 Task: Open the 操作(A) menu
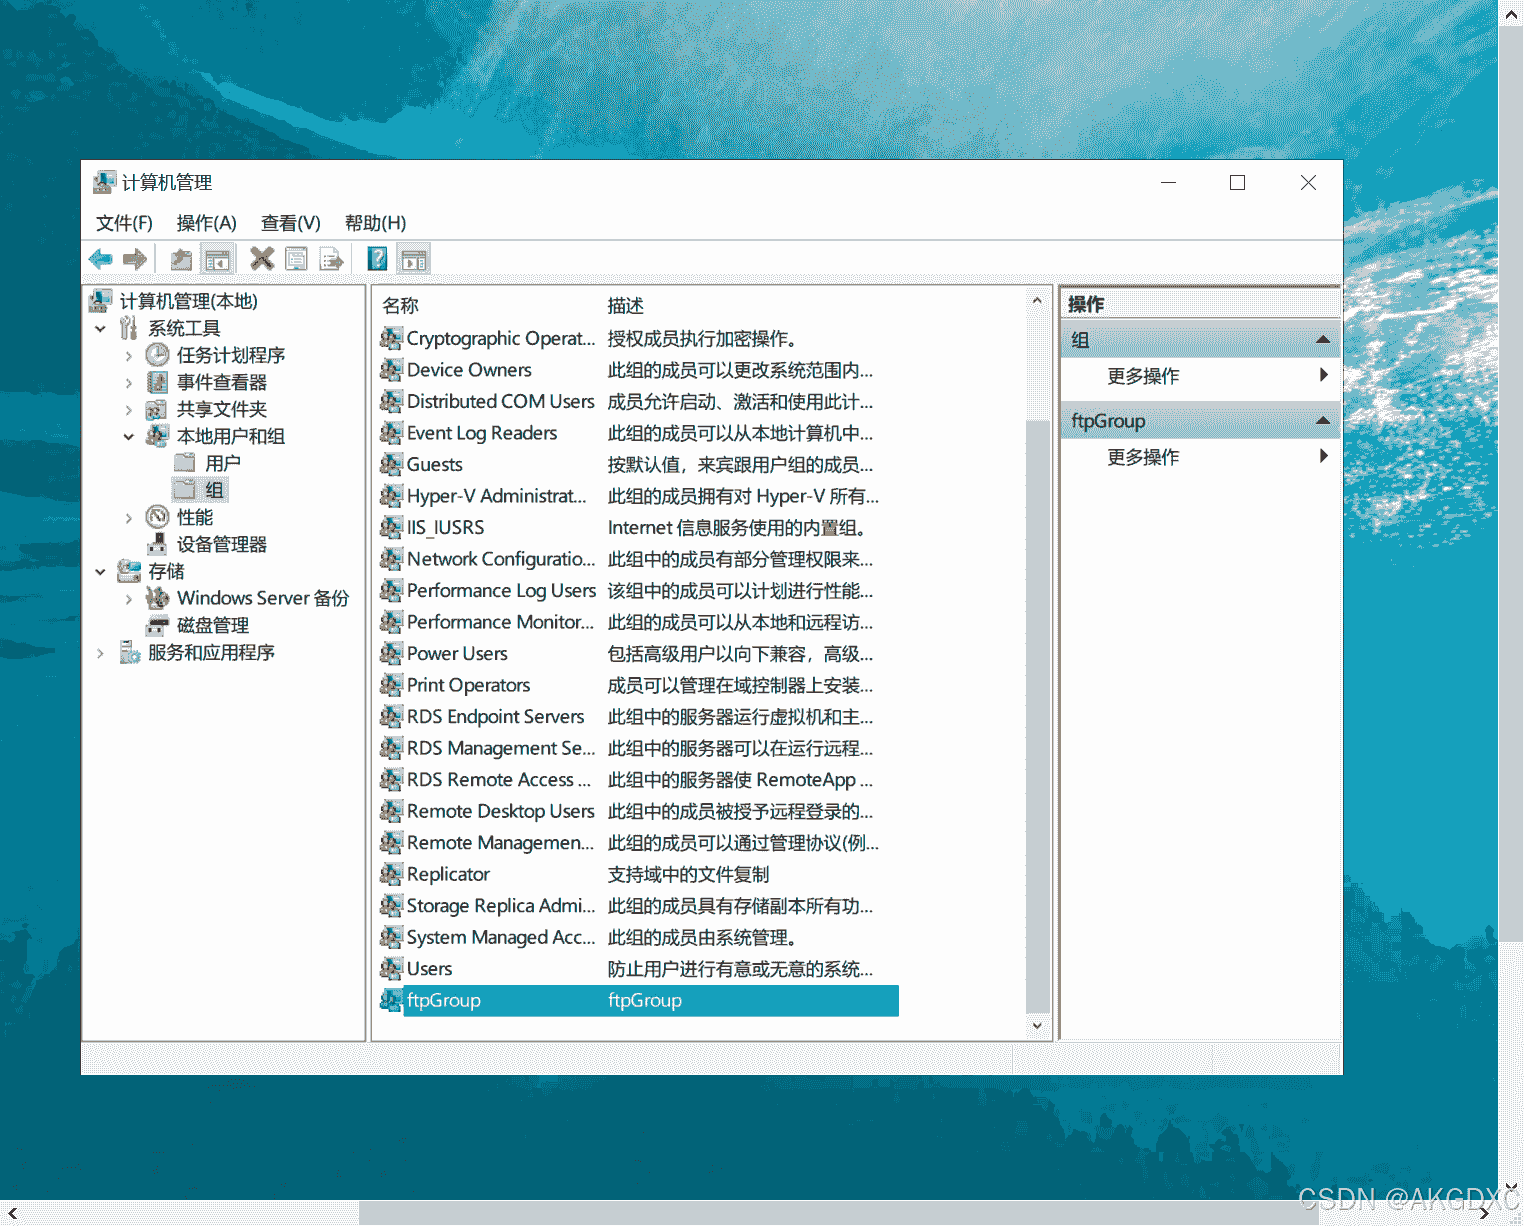click(x=206, y=223)
